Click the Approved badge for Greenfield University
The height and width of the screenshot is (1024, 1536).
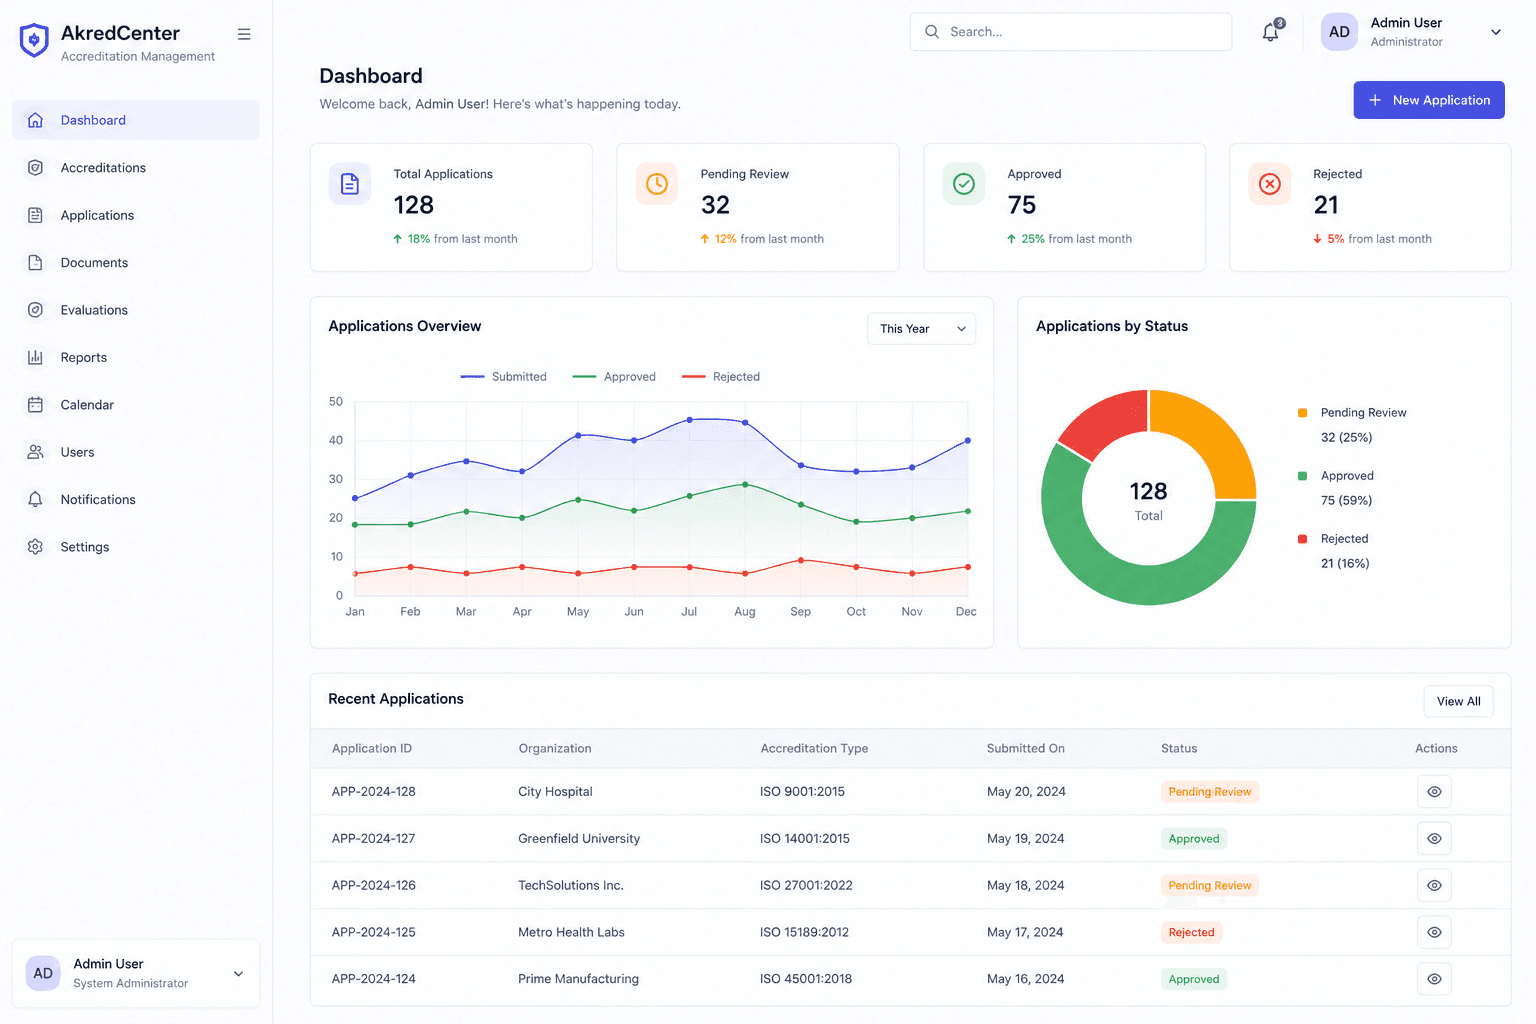tap(1194, 839)
